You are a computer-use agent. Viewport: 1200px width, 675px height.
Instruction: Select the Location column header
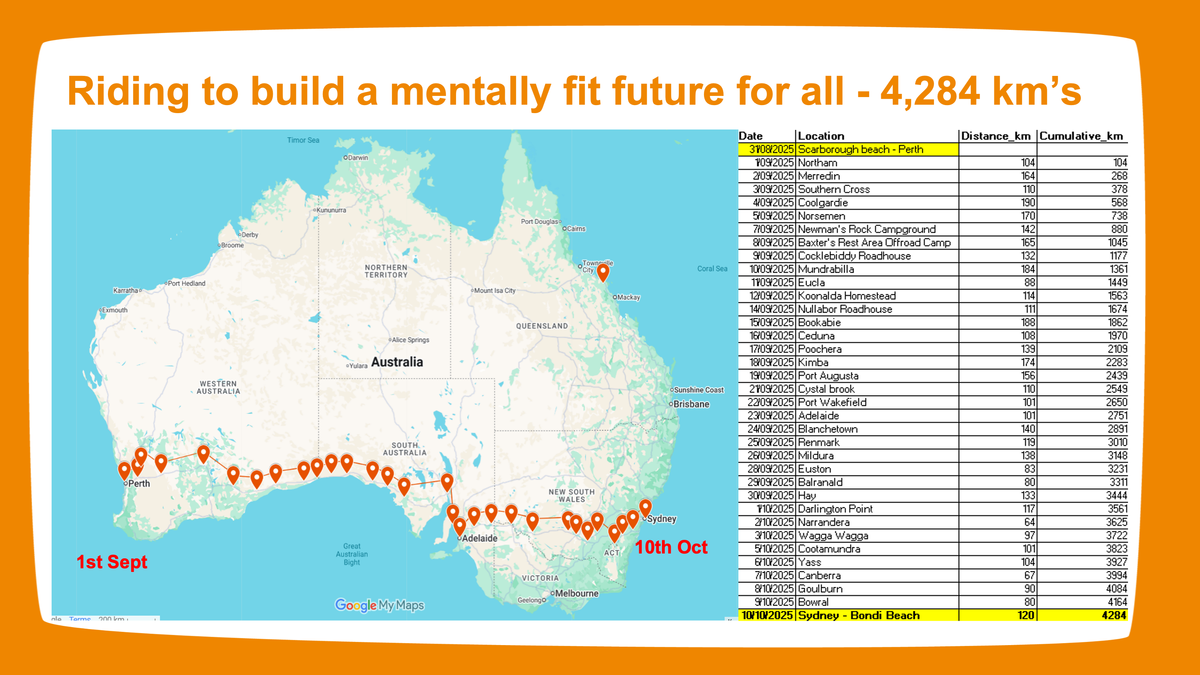pyautogui.click(x=821, y=136)
